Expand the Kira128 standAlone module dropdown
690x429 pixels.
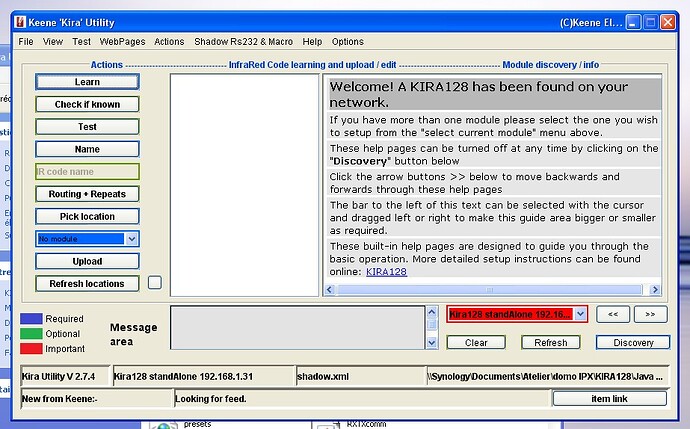580,314
